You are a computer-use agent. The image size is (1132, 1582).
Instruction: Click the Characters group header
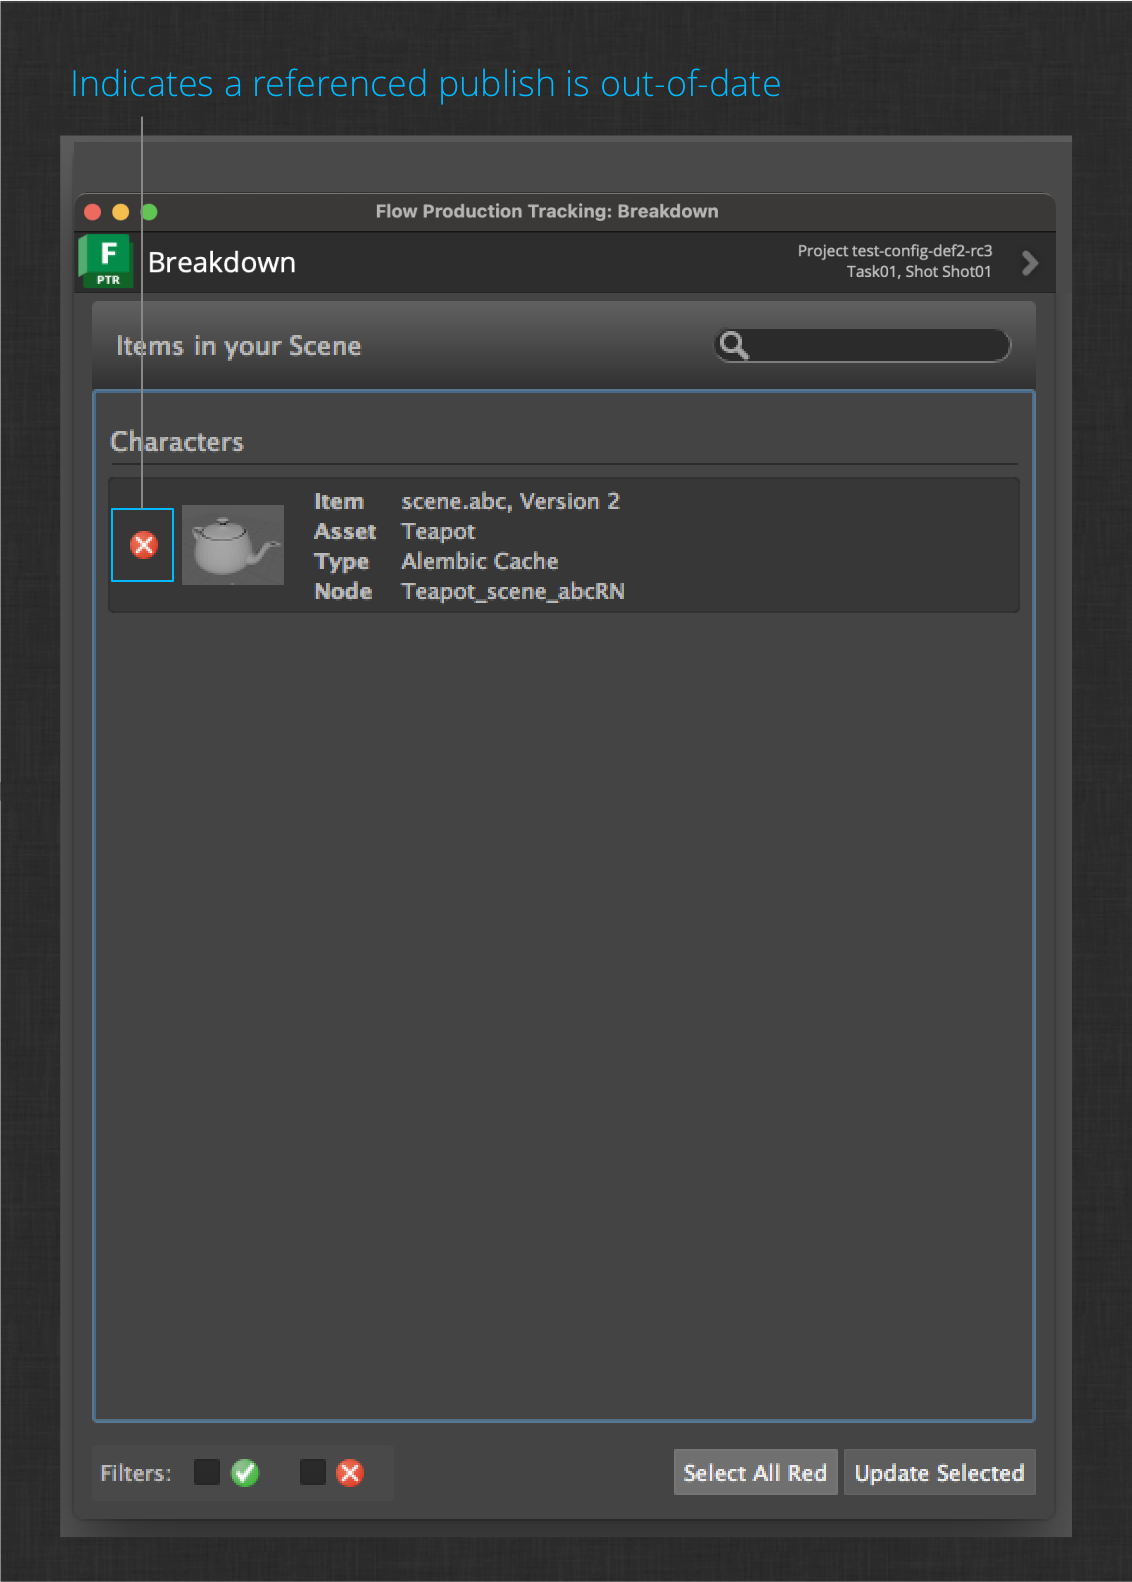point(177,442)
